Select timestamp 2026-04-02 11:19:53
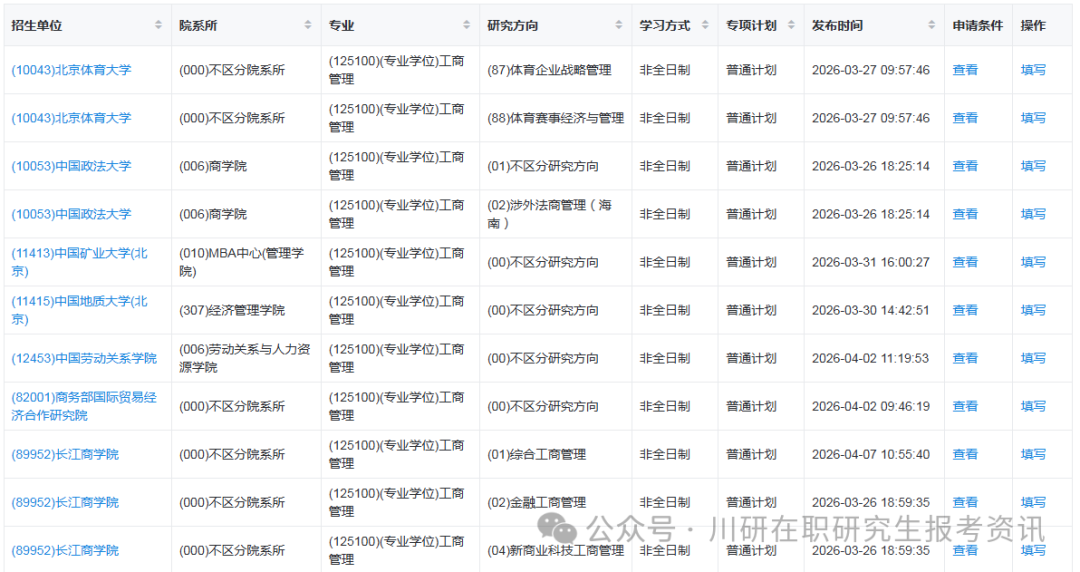The height and width of the screenshot is (572, 1080). (x=871, y=358)
